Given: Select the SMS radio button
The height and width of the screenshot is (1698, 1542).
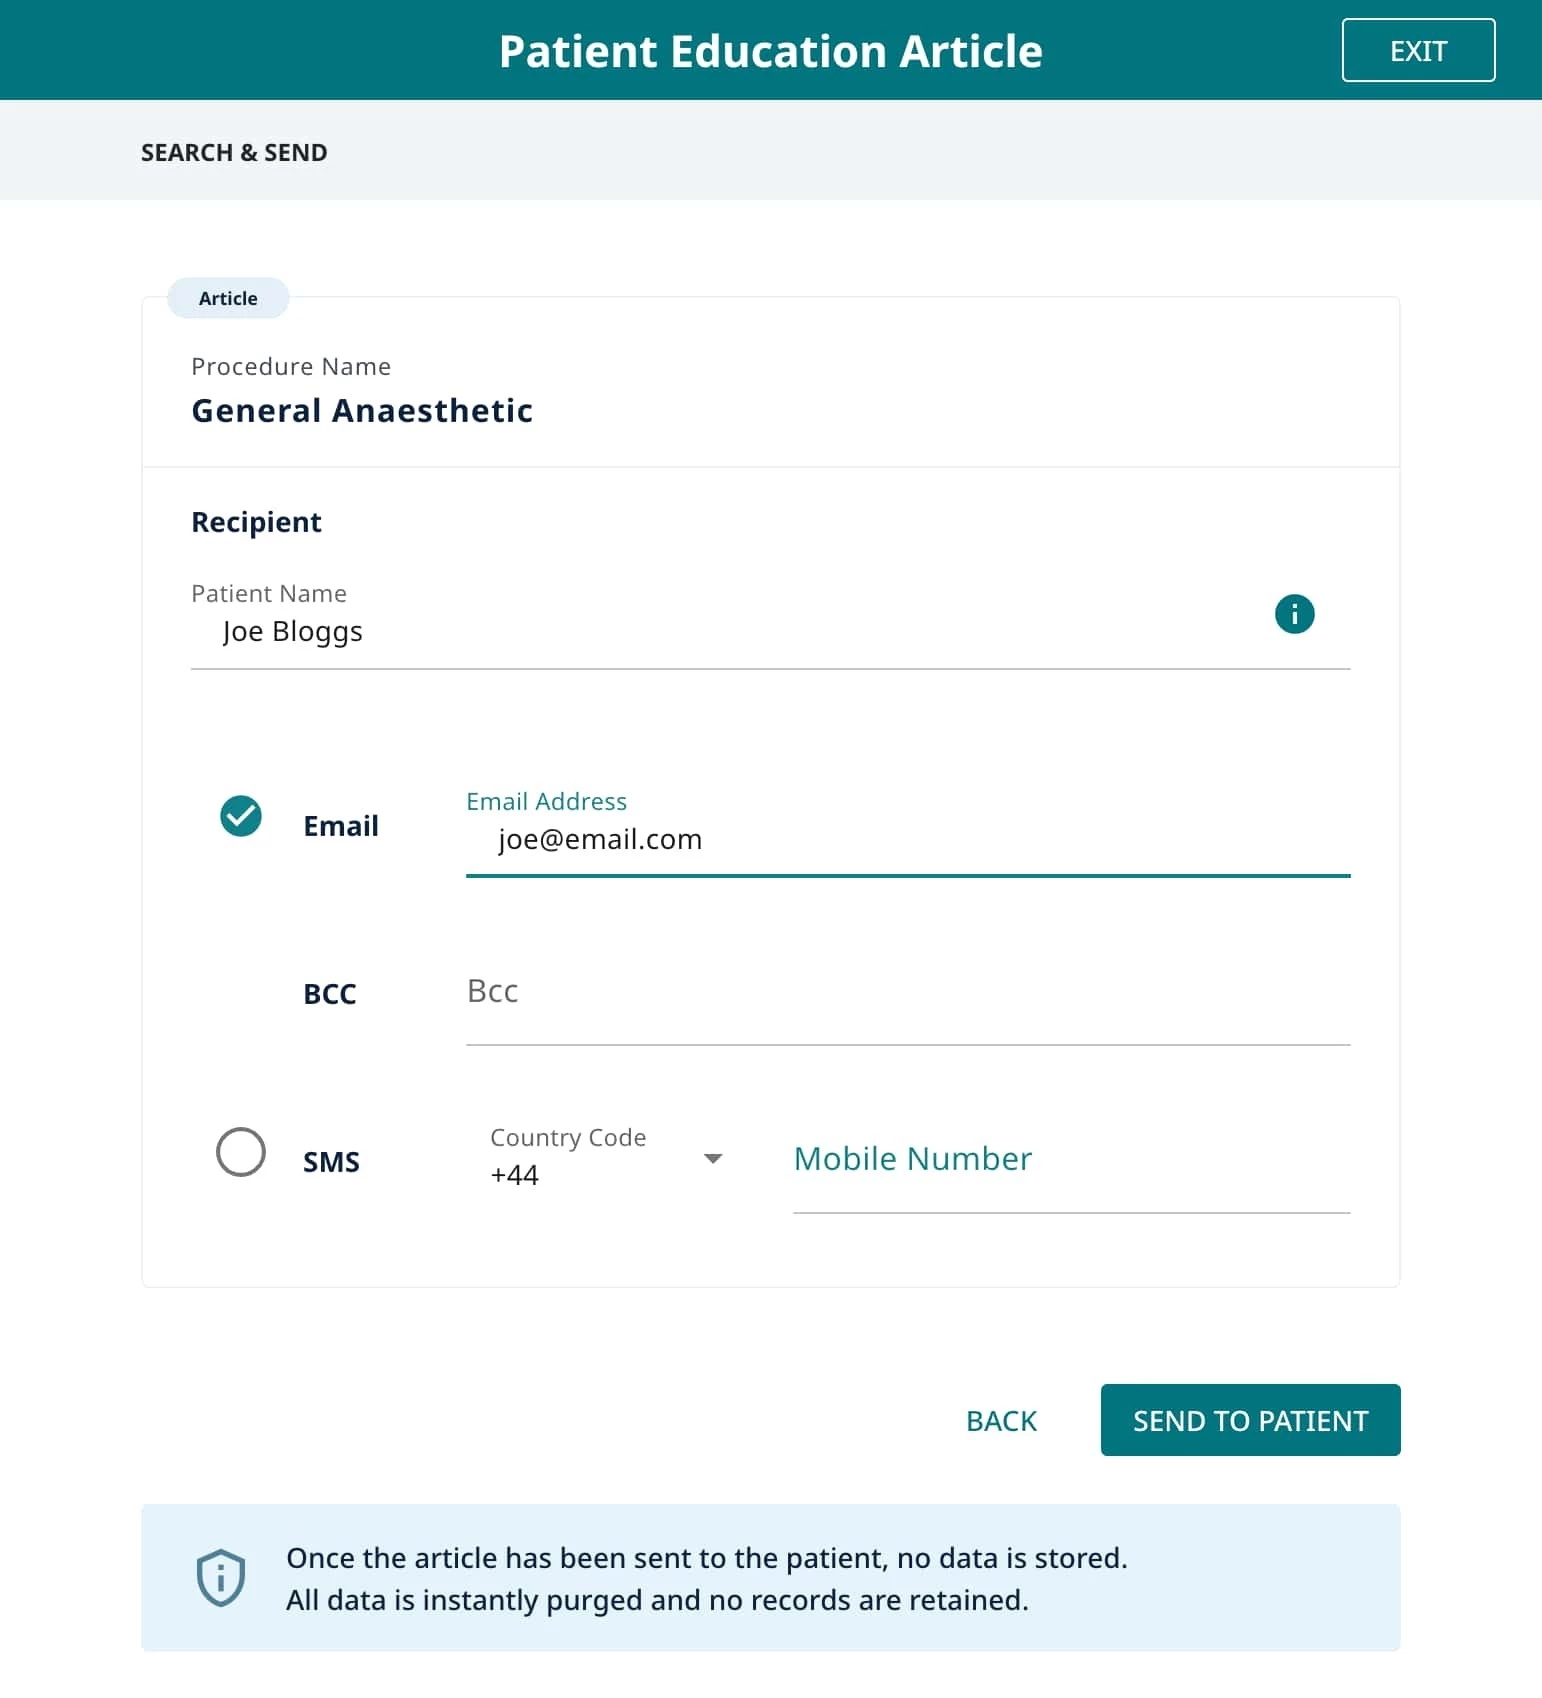Looking at the screenshot, I should point(241,1152).
